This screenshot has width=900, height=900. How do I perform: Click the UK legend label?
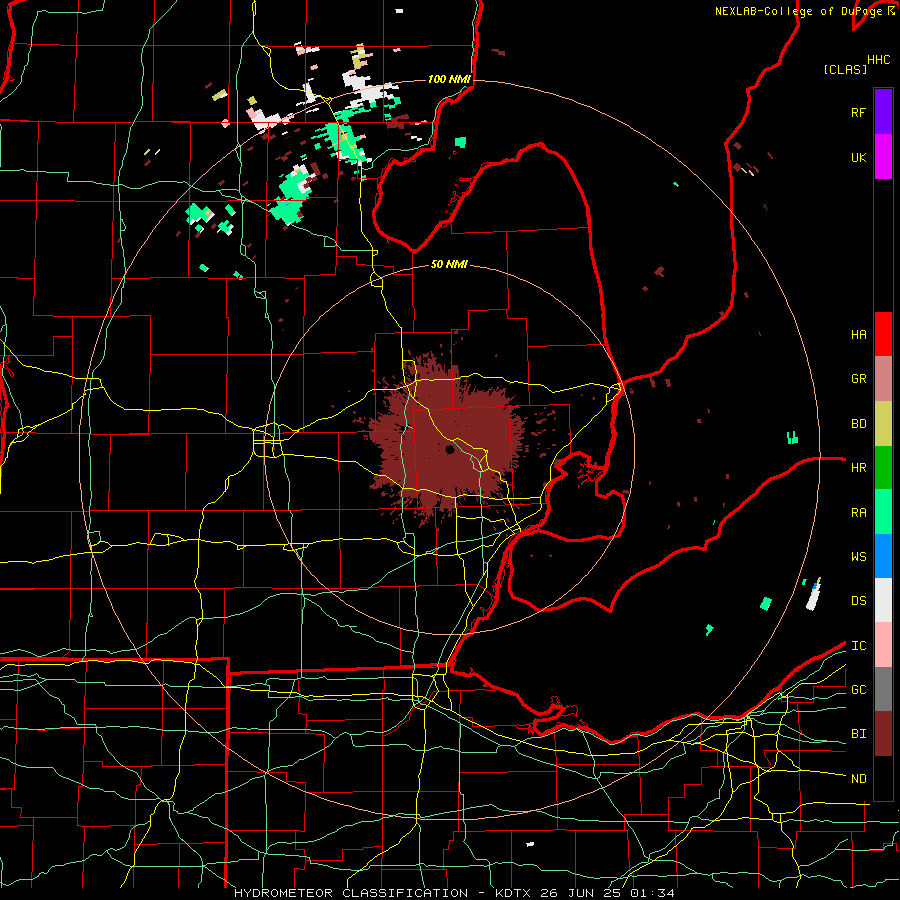click(858, 157)
